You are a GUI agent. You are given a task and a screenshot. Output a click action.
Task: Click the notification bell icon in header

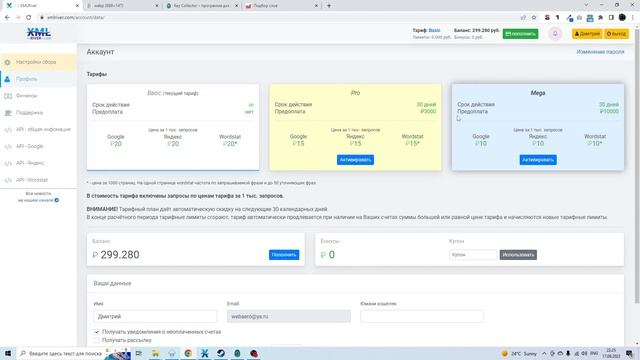tap(555, 34)
